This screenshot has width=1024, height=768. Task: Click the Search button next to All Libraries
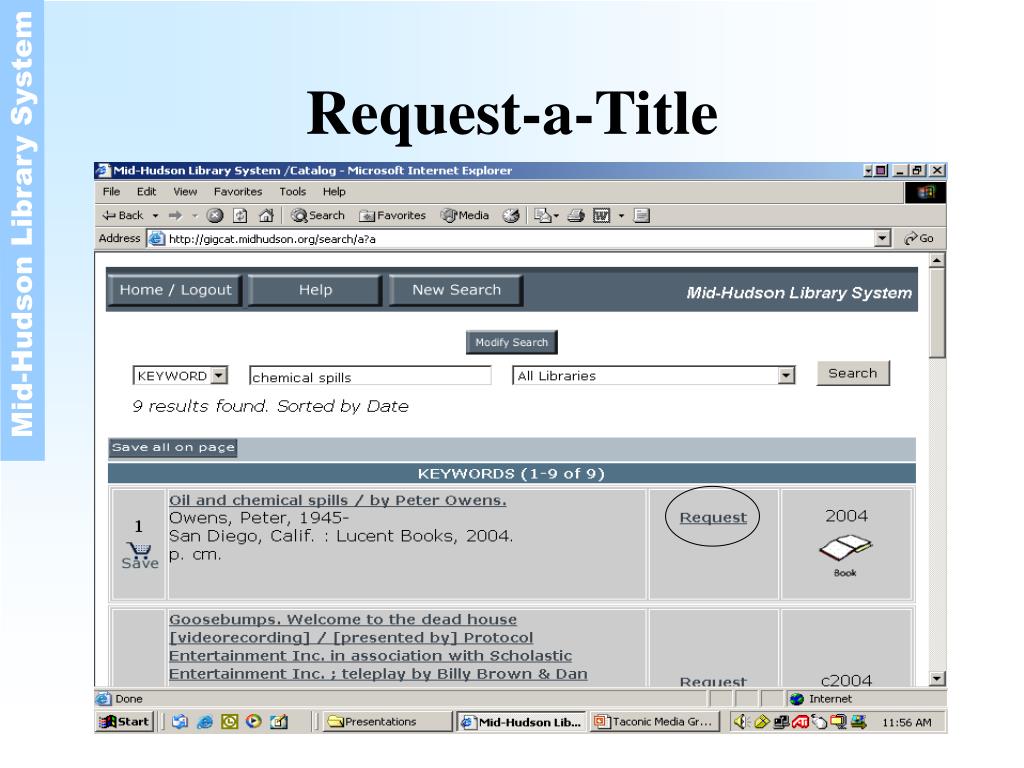[853, 374]
